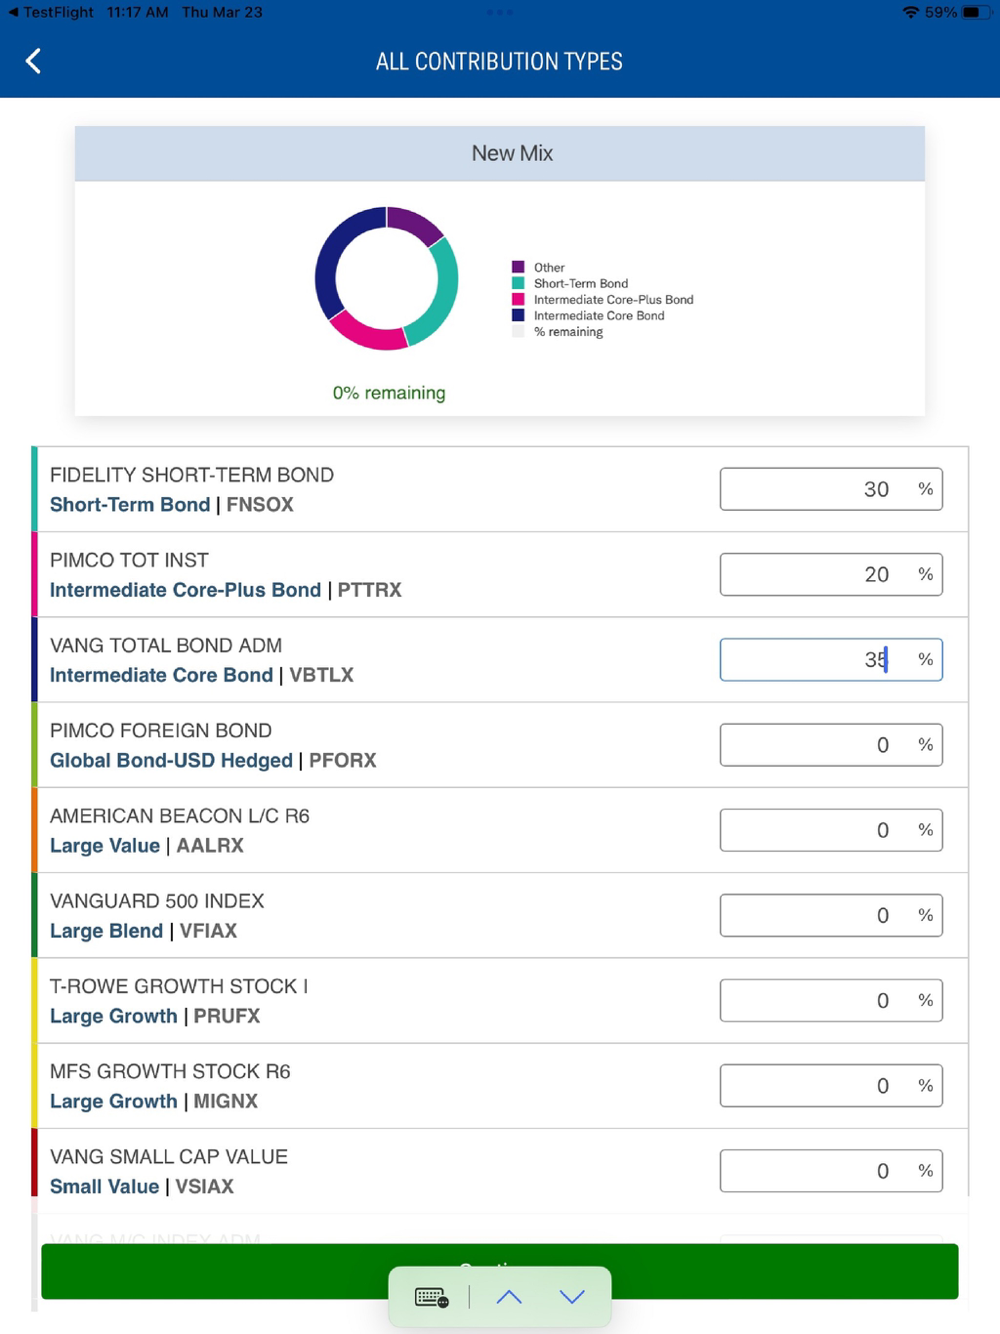The width and height of the screenshot is (1000, 1334).
Task: Edit VANG SMALL CAP VALUE percentage field
Action: [x=831, y=1170]
